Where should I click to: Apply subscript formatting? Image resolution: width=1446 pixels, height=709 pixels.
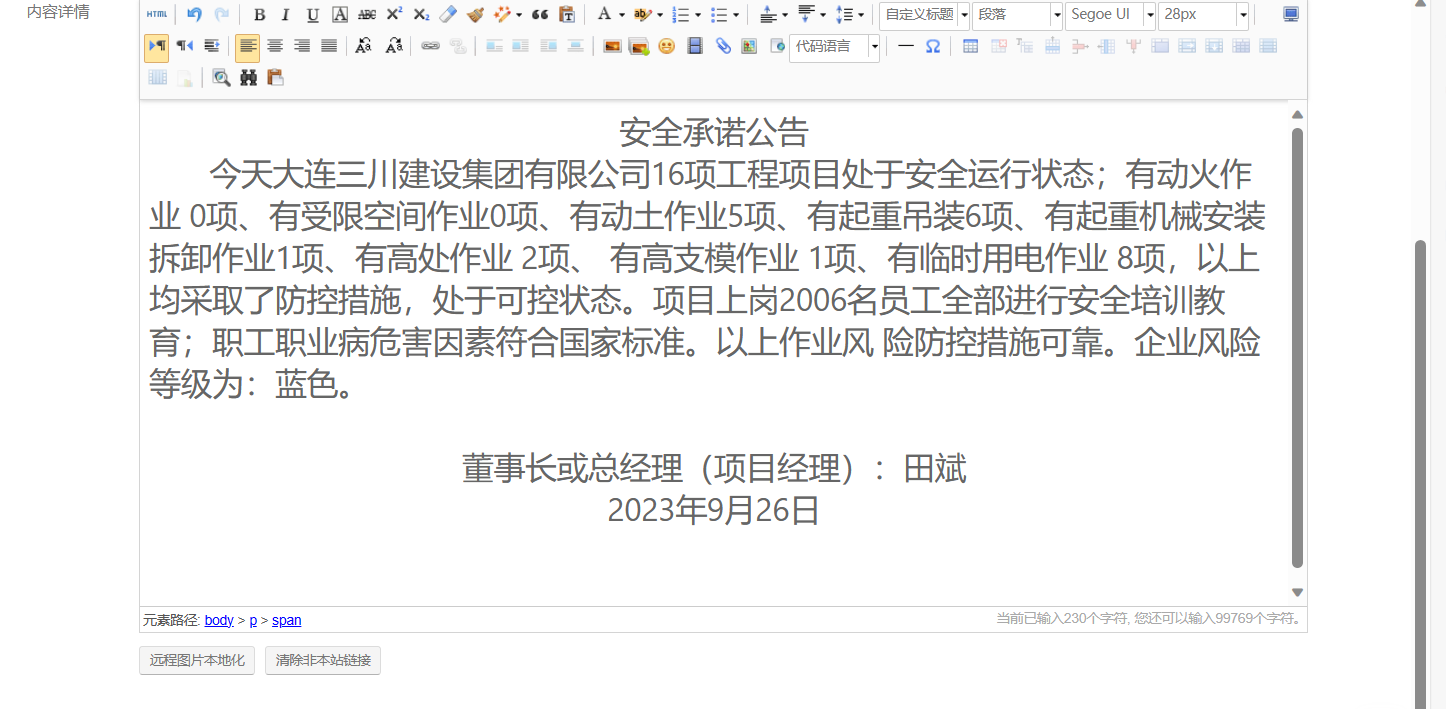click(421, 15)
